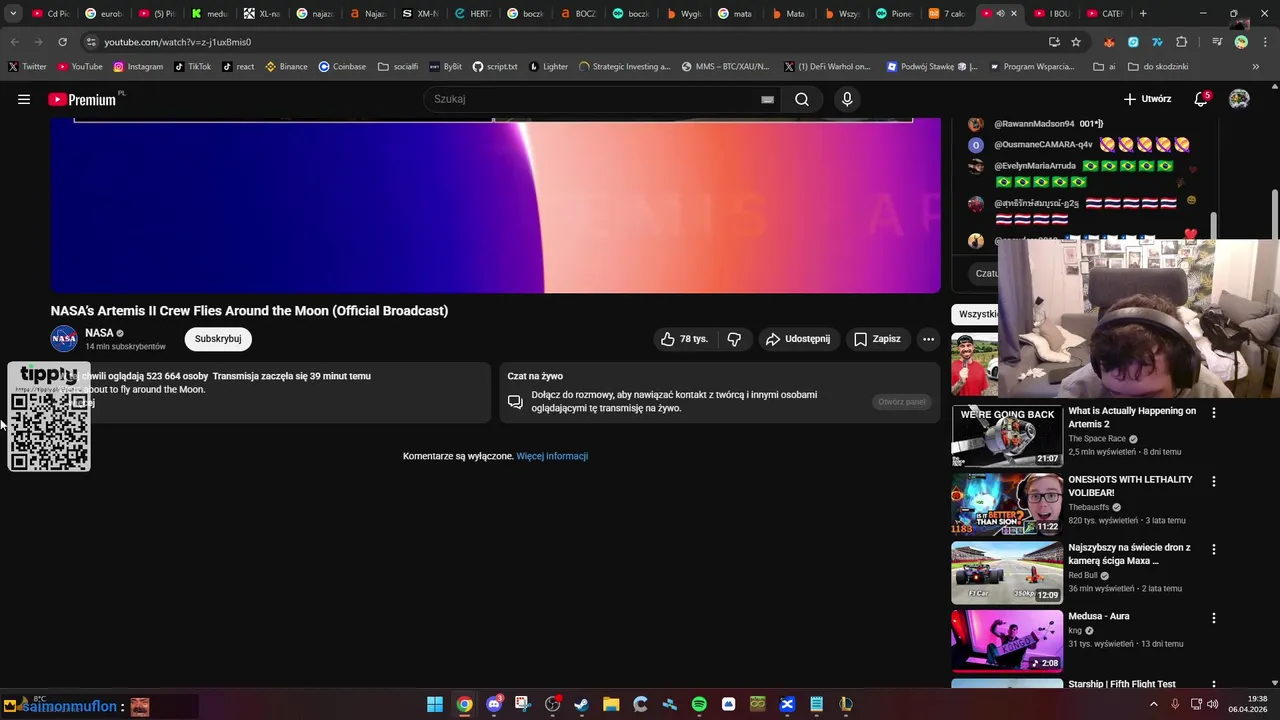Open Spotify from the taskbar
Image resolution: width=1280 pixels, height=720 pixels.
tap(699, 704)
